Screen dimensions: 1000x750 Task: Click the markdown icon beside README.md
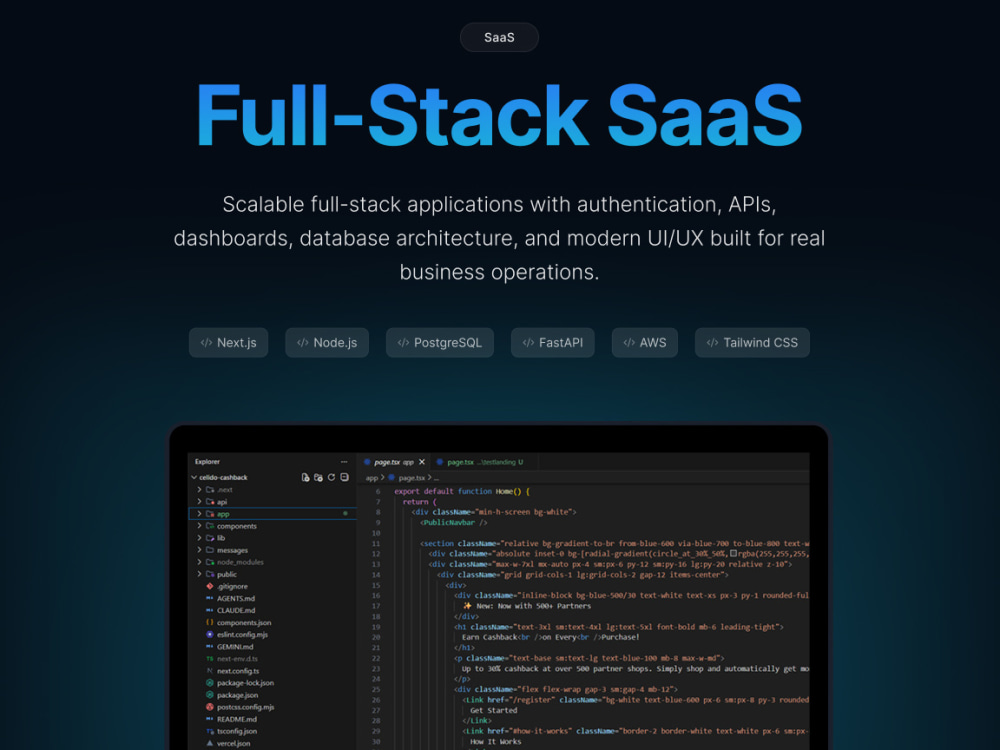[210, 719]
